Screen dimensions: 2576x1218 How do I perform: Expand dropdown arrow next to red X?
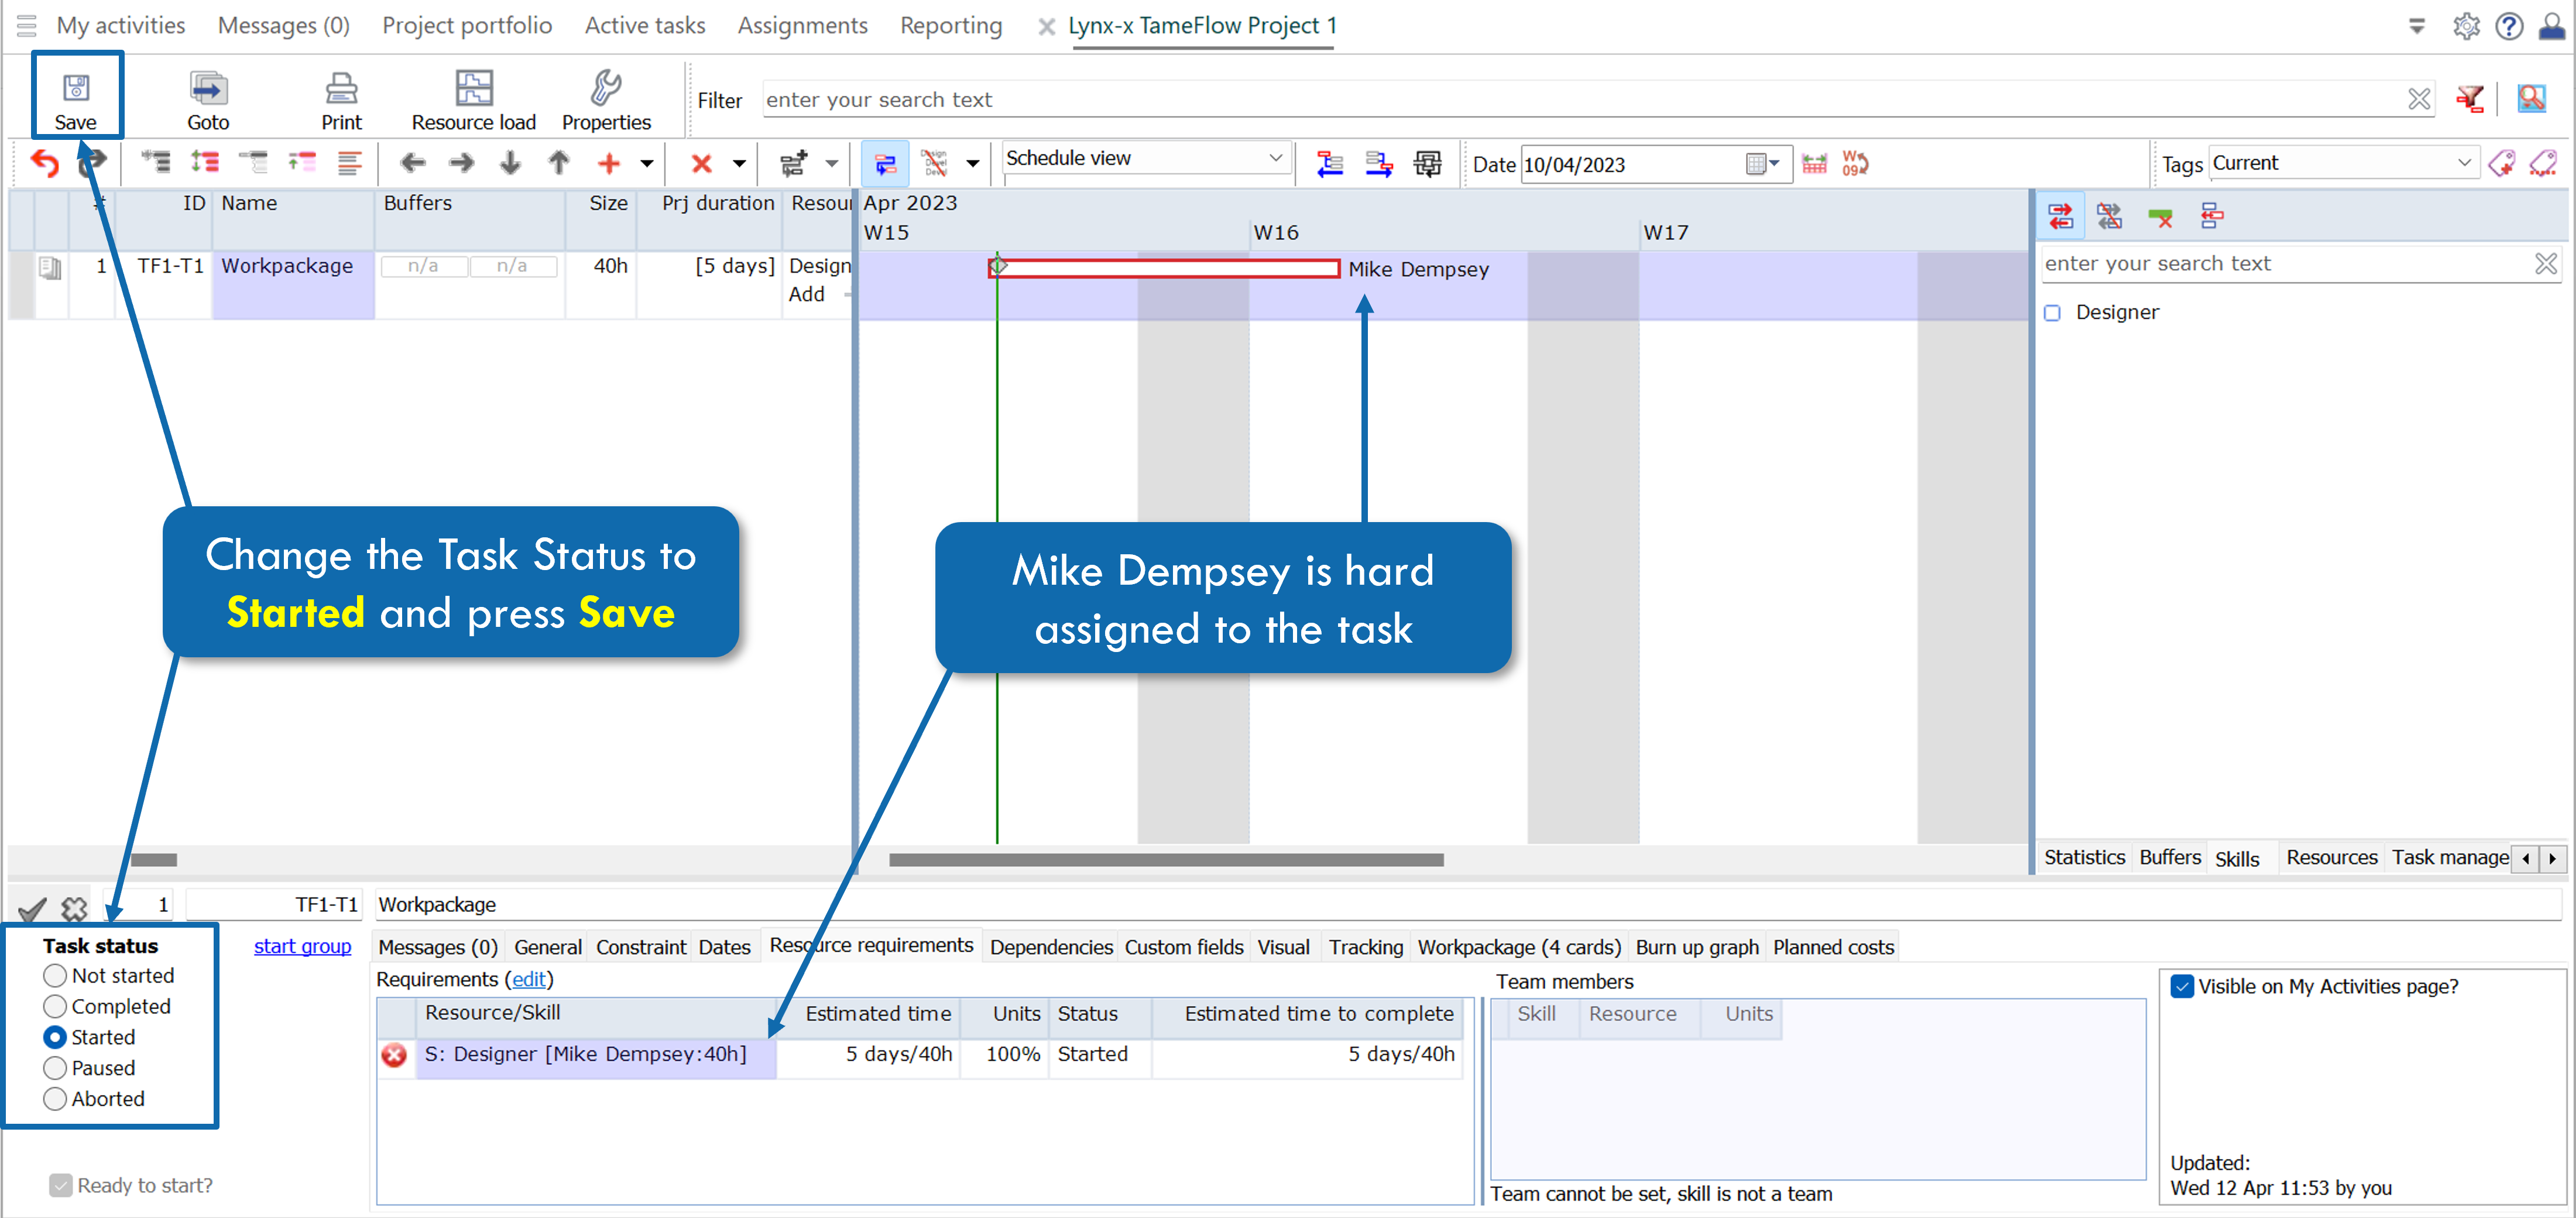(x=739, y=164)
